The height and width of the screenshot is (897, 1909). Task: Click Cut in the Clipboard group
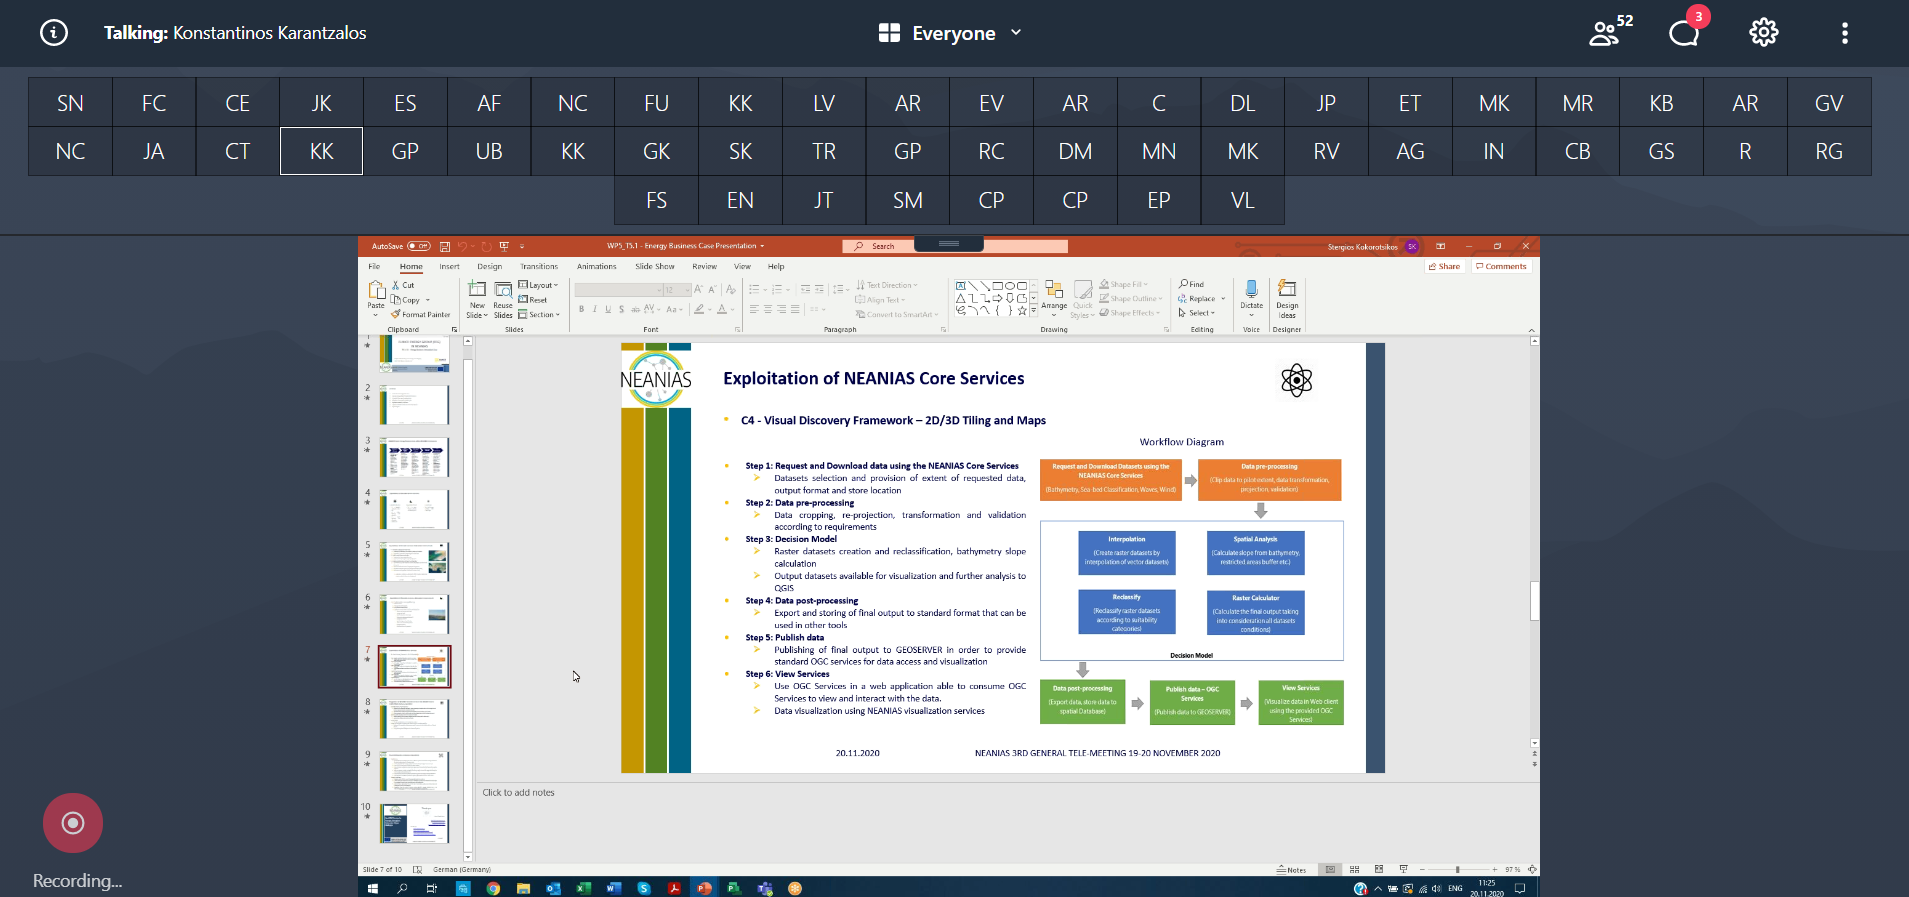pos(403,285)
